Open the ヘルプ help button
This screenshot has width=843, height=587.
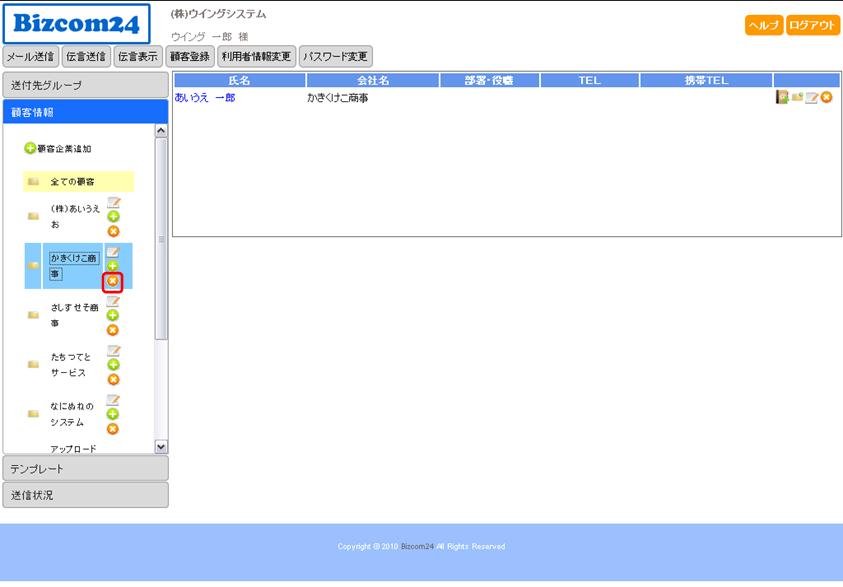pyautogui.click(x=763, y=26)
